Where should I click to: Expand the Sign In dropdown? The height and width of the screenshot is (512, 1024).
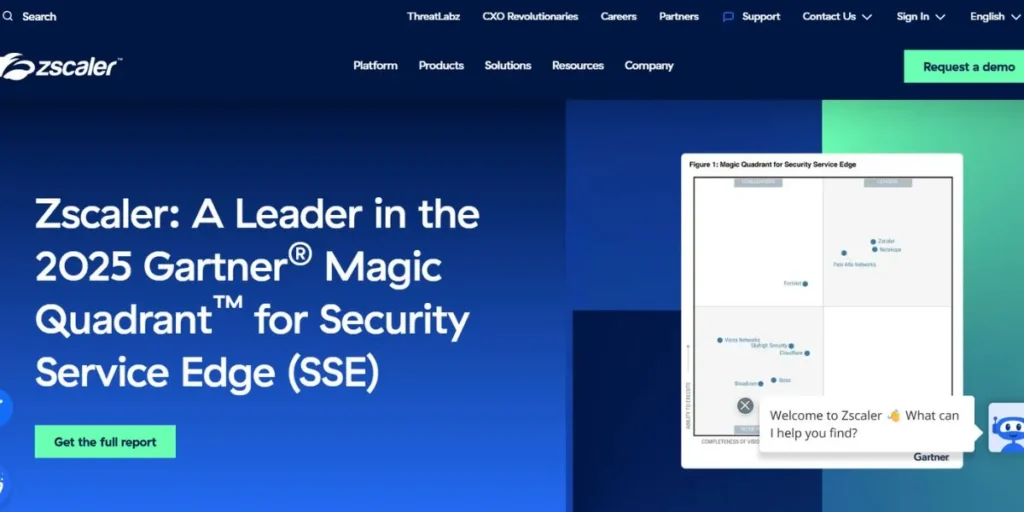[x=921, y=16]
